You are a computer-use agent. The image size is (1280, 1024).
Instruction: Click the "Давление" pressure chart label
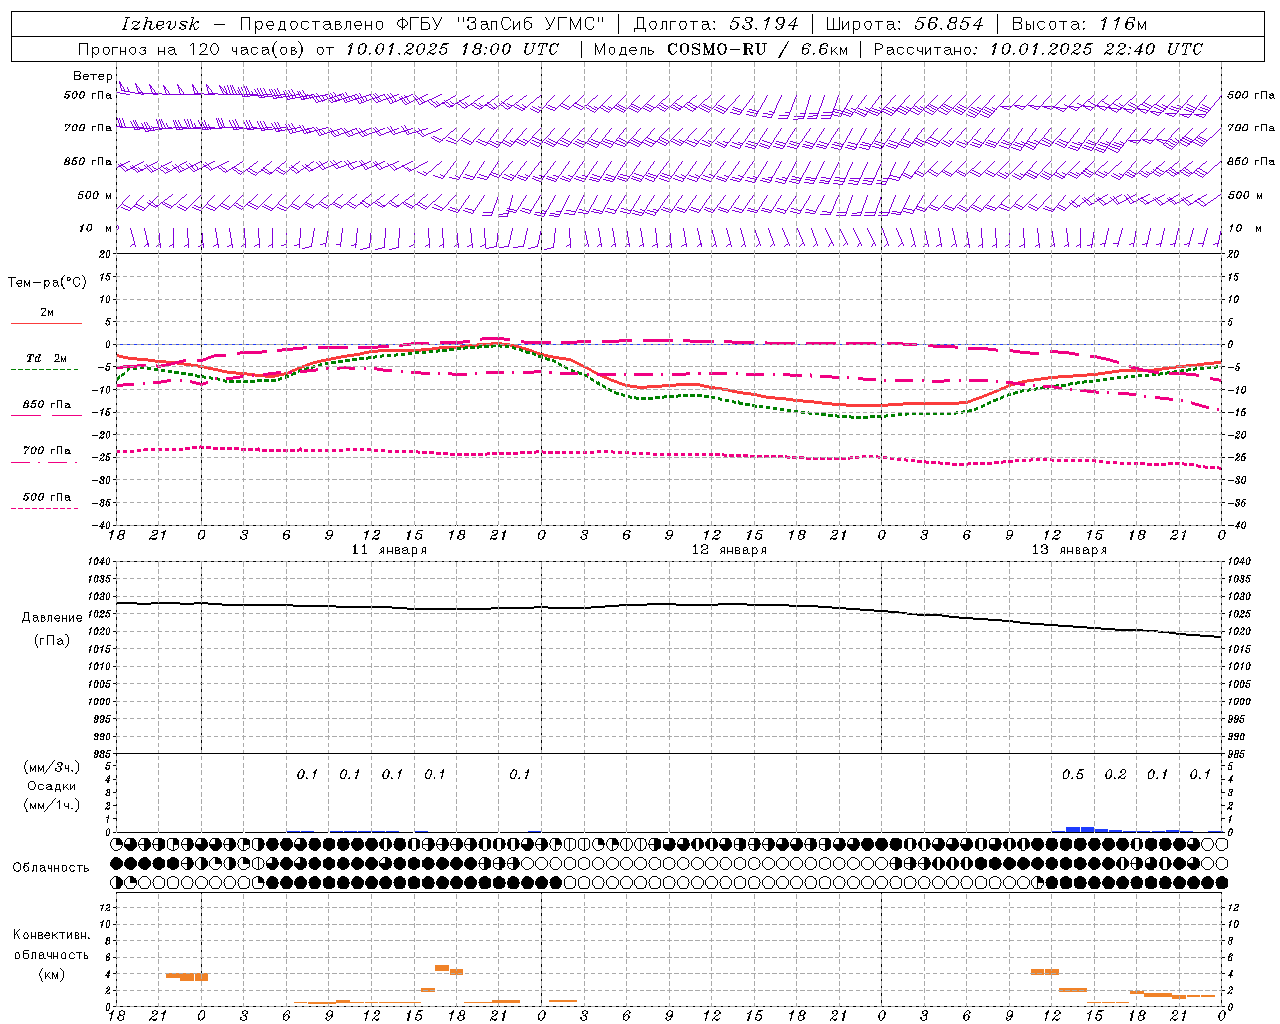coord(52,618)
